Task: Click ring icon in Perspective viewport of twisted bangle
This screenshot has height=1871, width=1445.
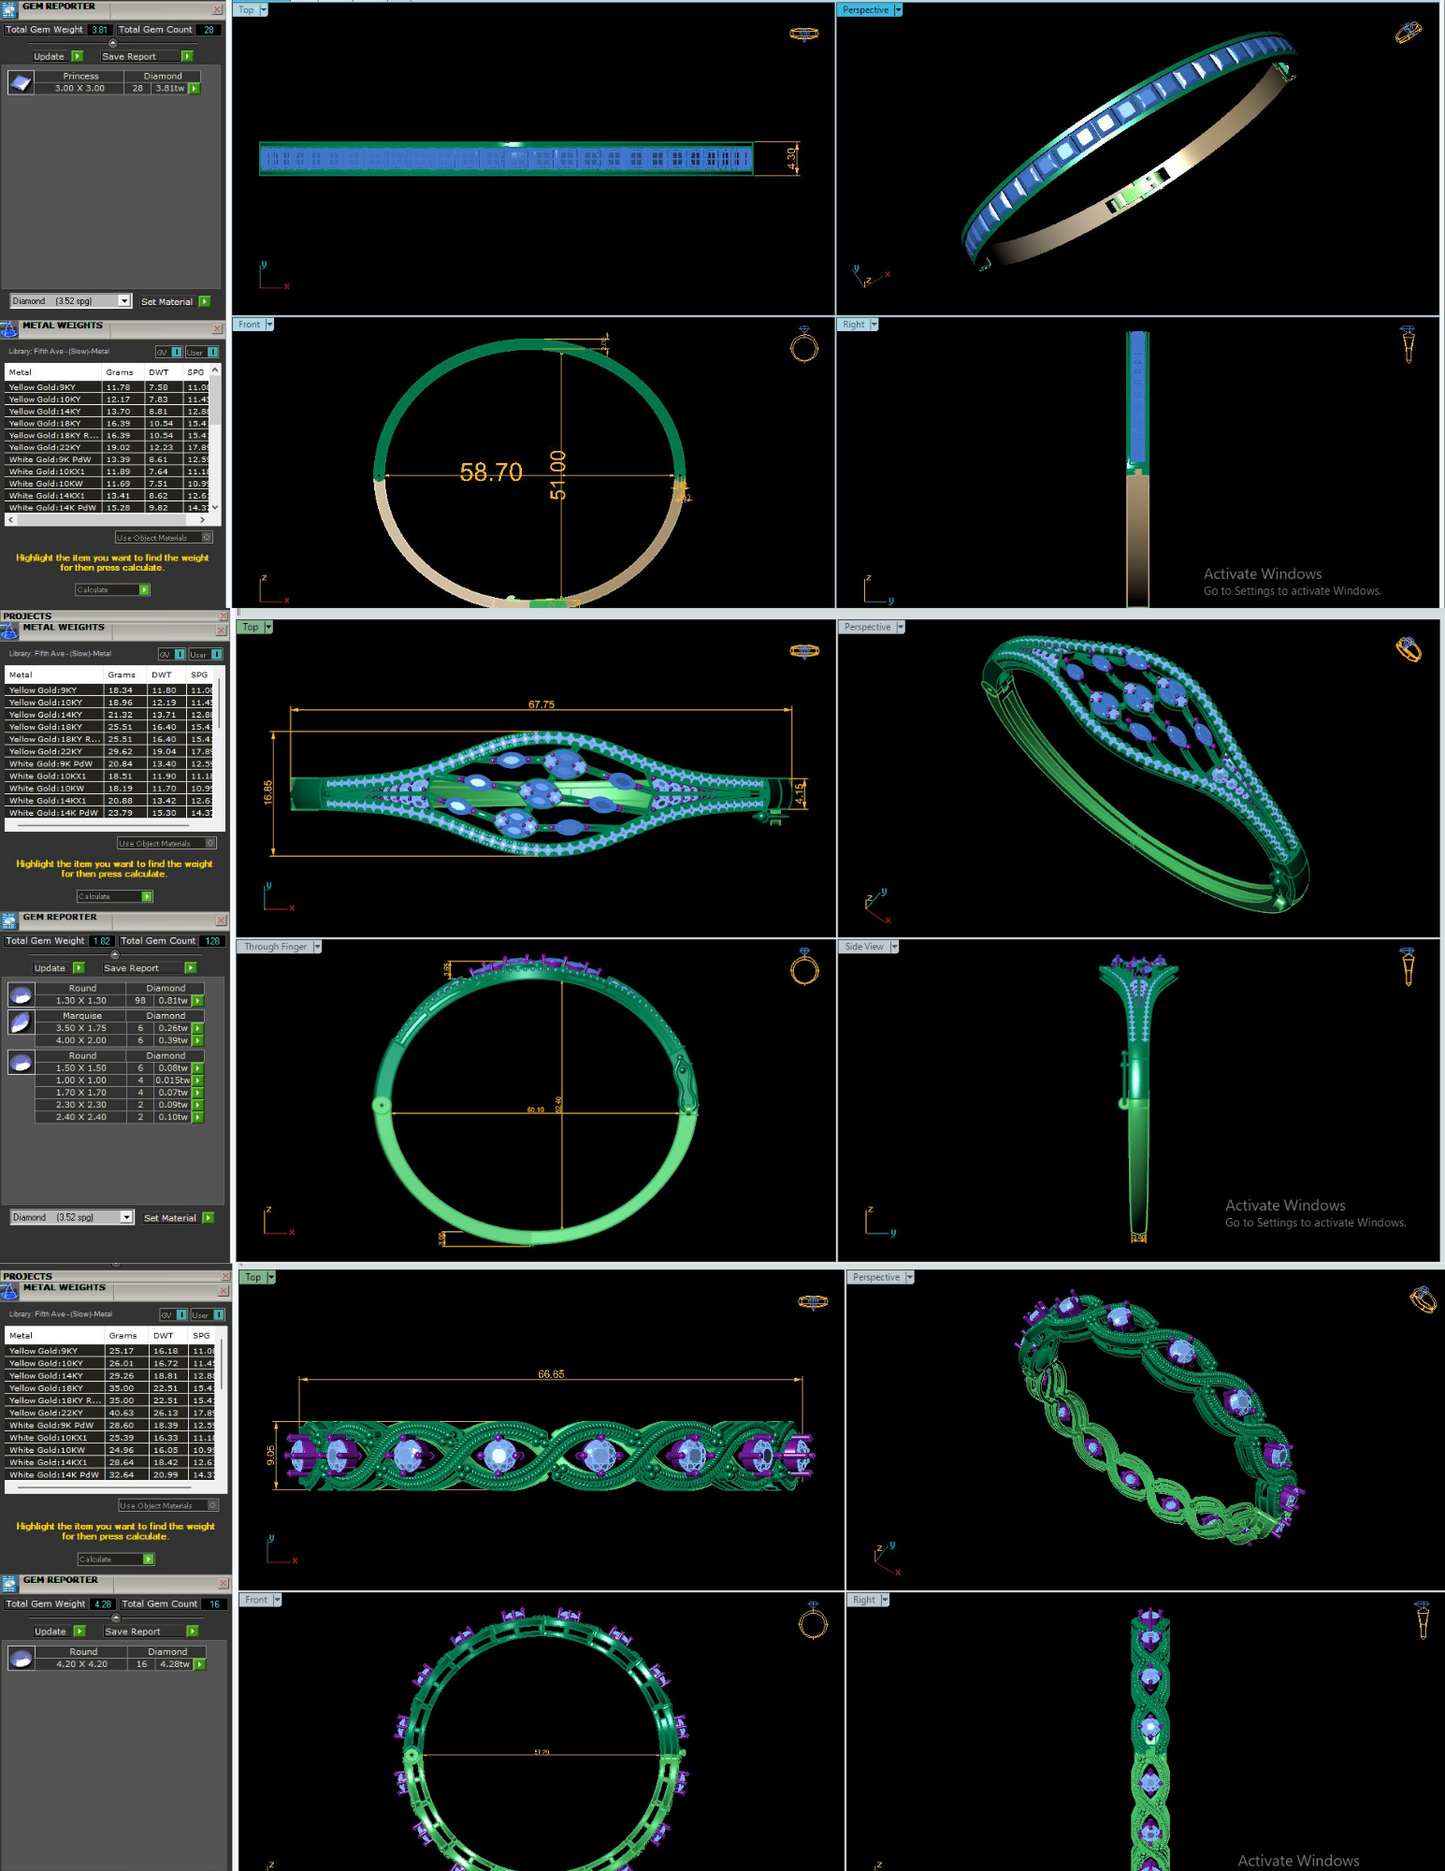Action: pyautogui.click(x=1423, y=1299)
